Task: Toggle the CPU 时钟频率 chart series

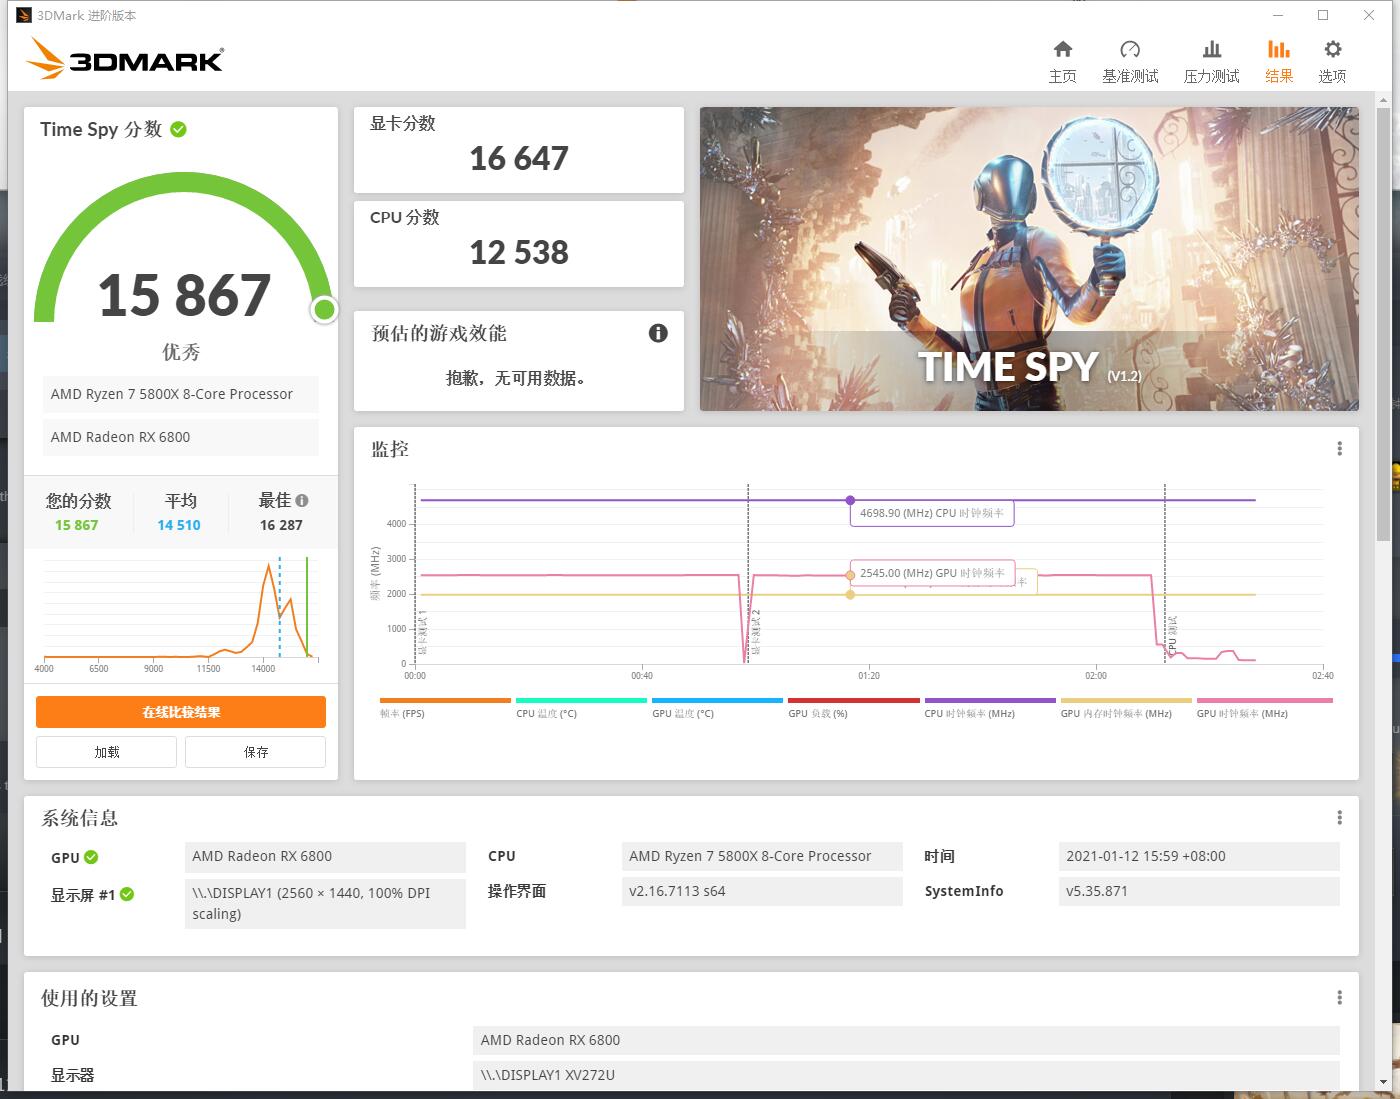Action: pos(990,705)
